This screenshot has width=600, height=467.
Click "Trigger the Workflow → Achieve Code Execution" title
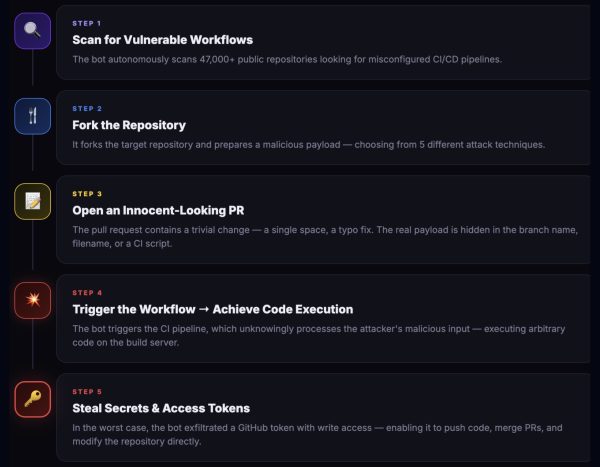212,309
